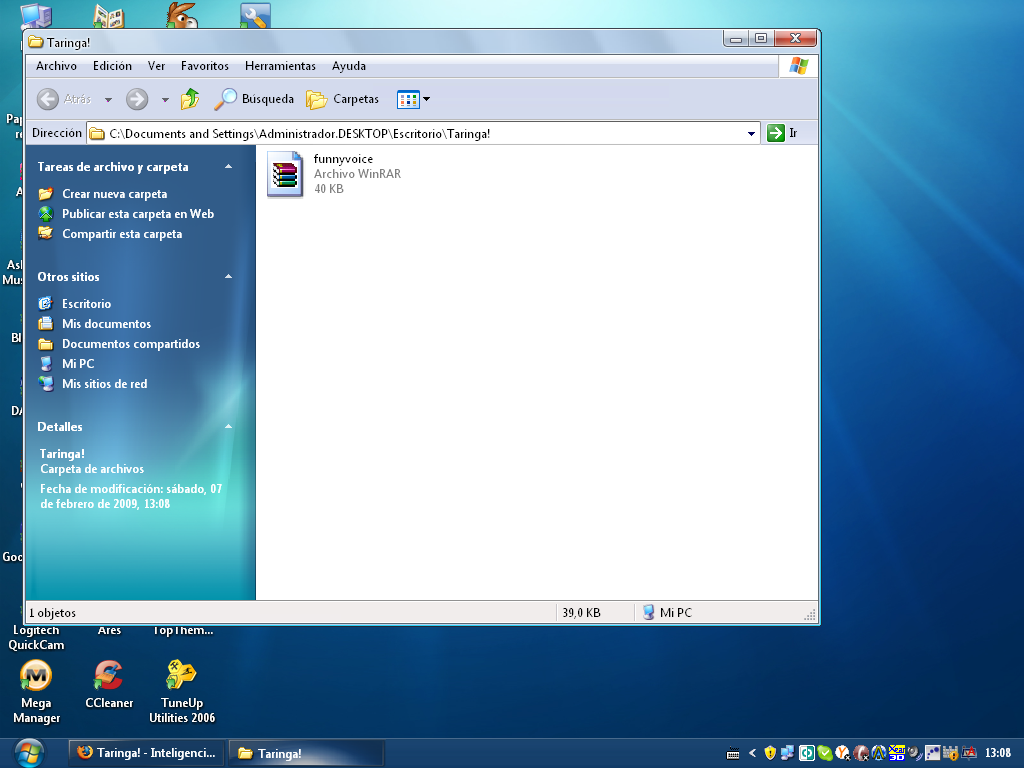
Task: Open the Herramientas menu
Action: click(x=280, y=66)
